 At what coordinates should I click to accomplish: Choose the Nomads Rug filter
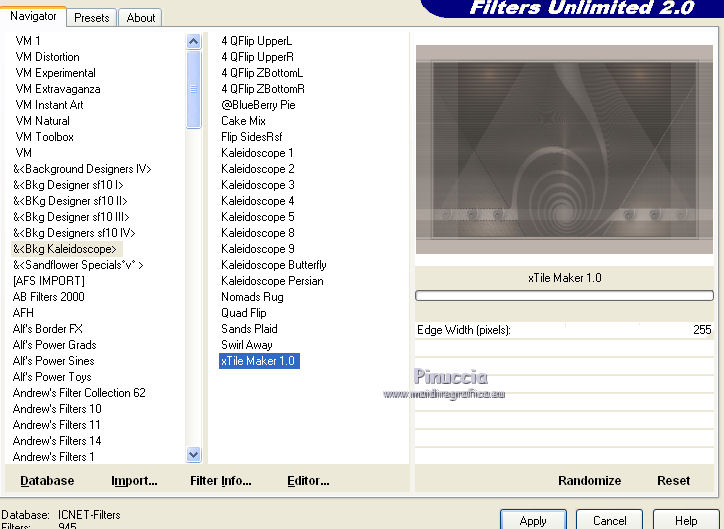(x=252, y=297)
